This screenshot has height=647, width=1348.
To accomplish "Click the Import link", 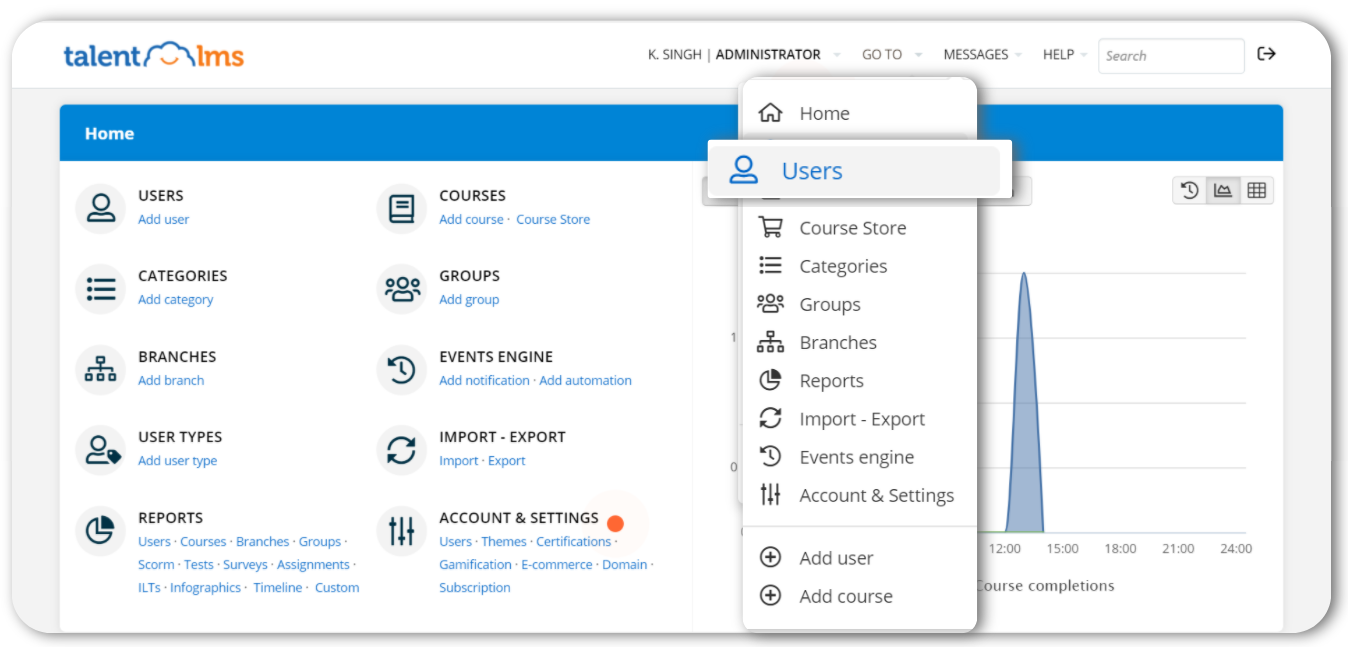I will click(x=459, y=460).
